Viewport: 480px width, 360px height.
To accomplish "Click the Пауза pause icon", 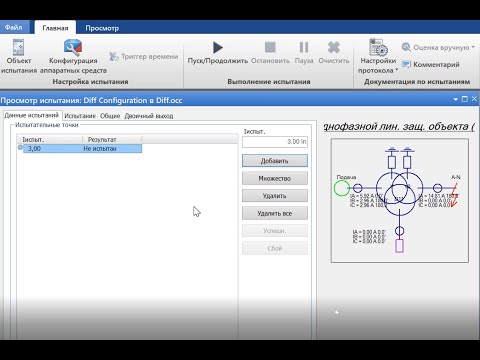I will (304, 47).
